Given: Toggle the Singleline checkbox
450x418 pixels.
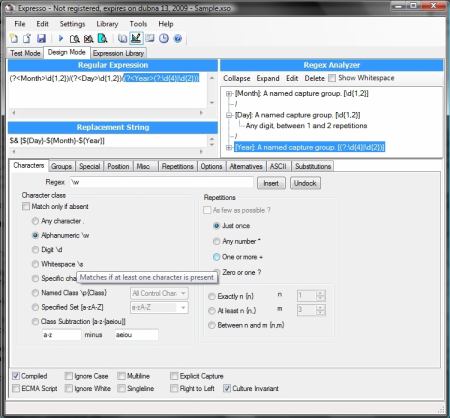Looking at the screenshot, I should (121, 388).
